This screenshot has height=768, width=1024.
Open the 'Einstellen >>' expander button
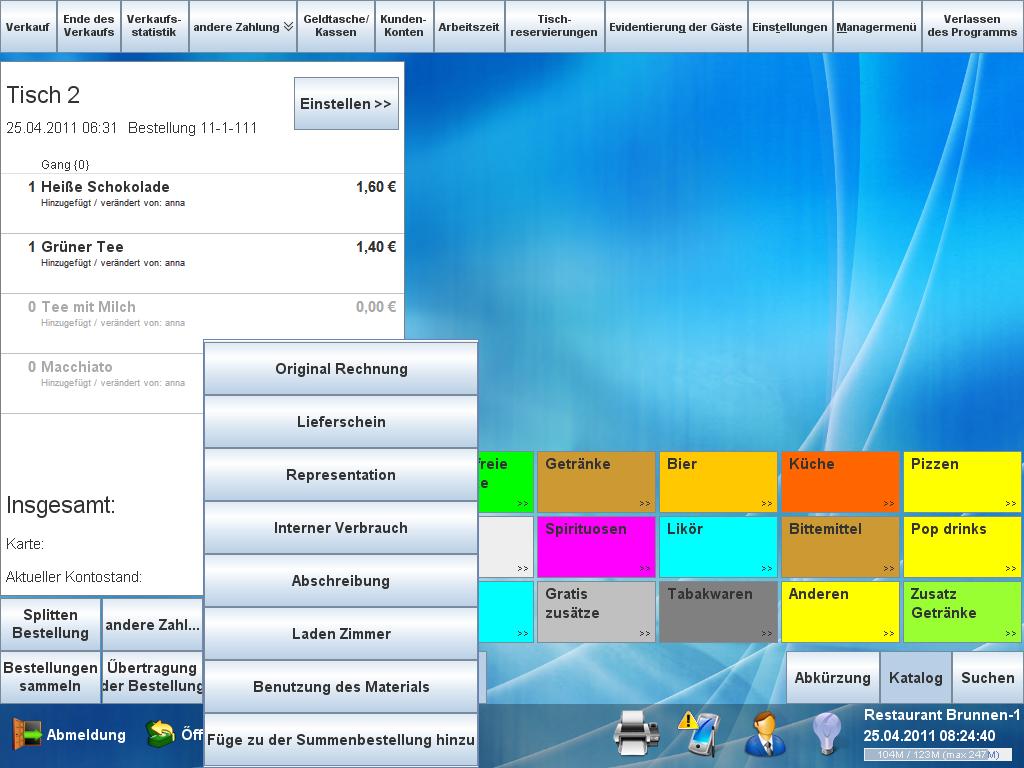346,104
